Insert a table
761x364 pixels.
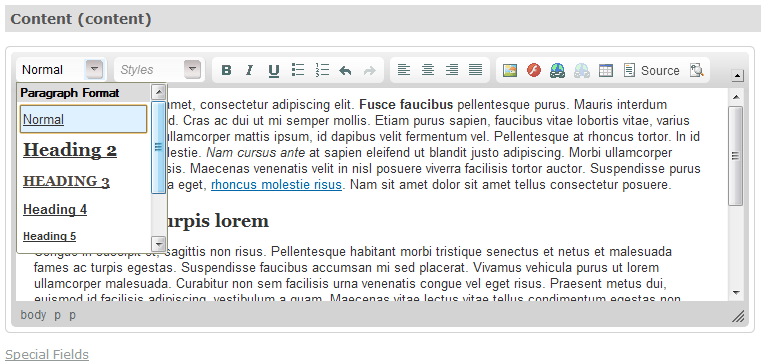[606, 70]
